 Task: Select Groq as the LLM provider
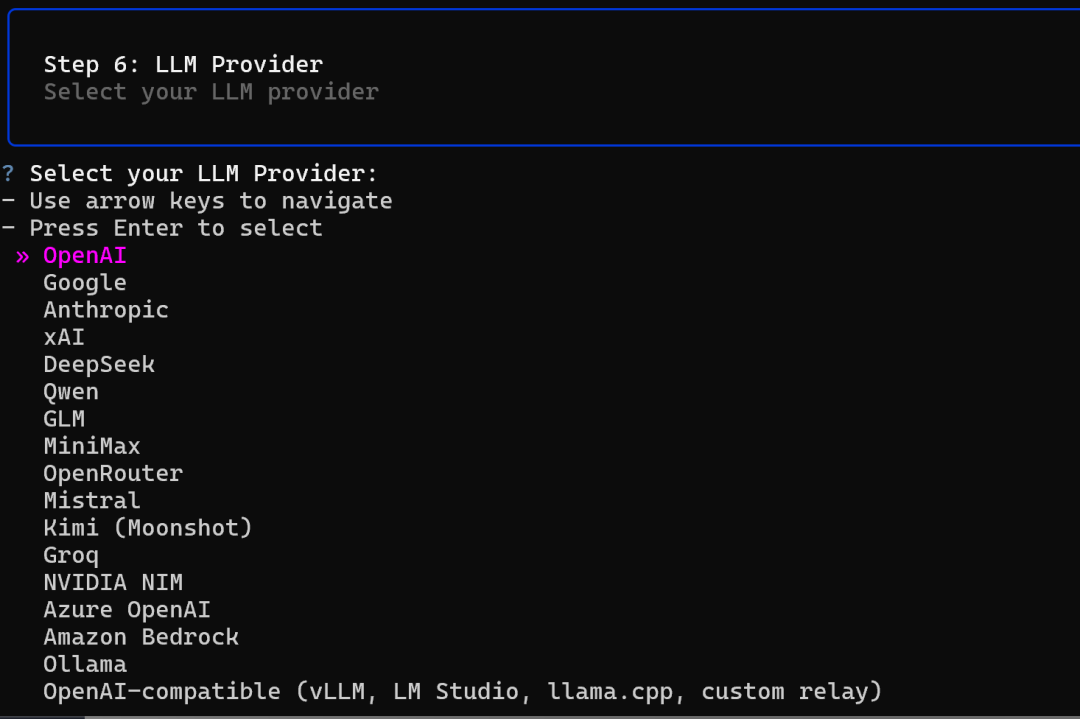(x=71, y=556)
